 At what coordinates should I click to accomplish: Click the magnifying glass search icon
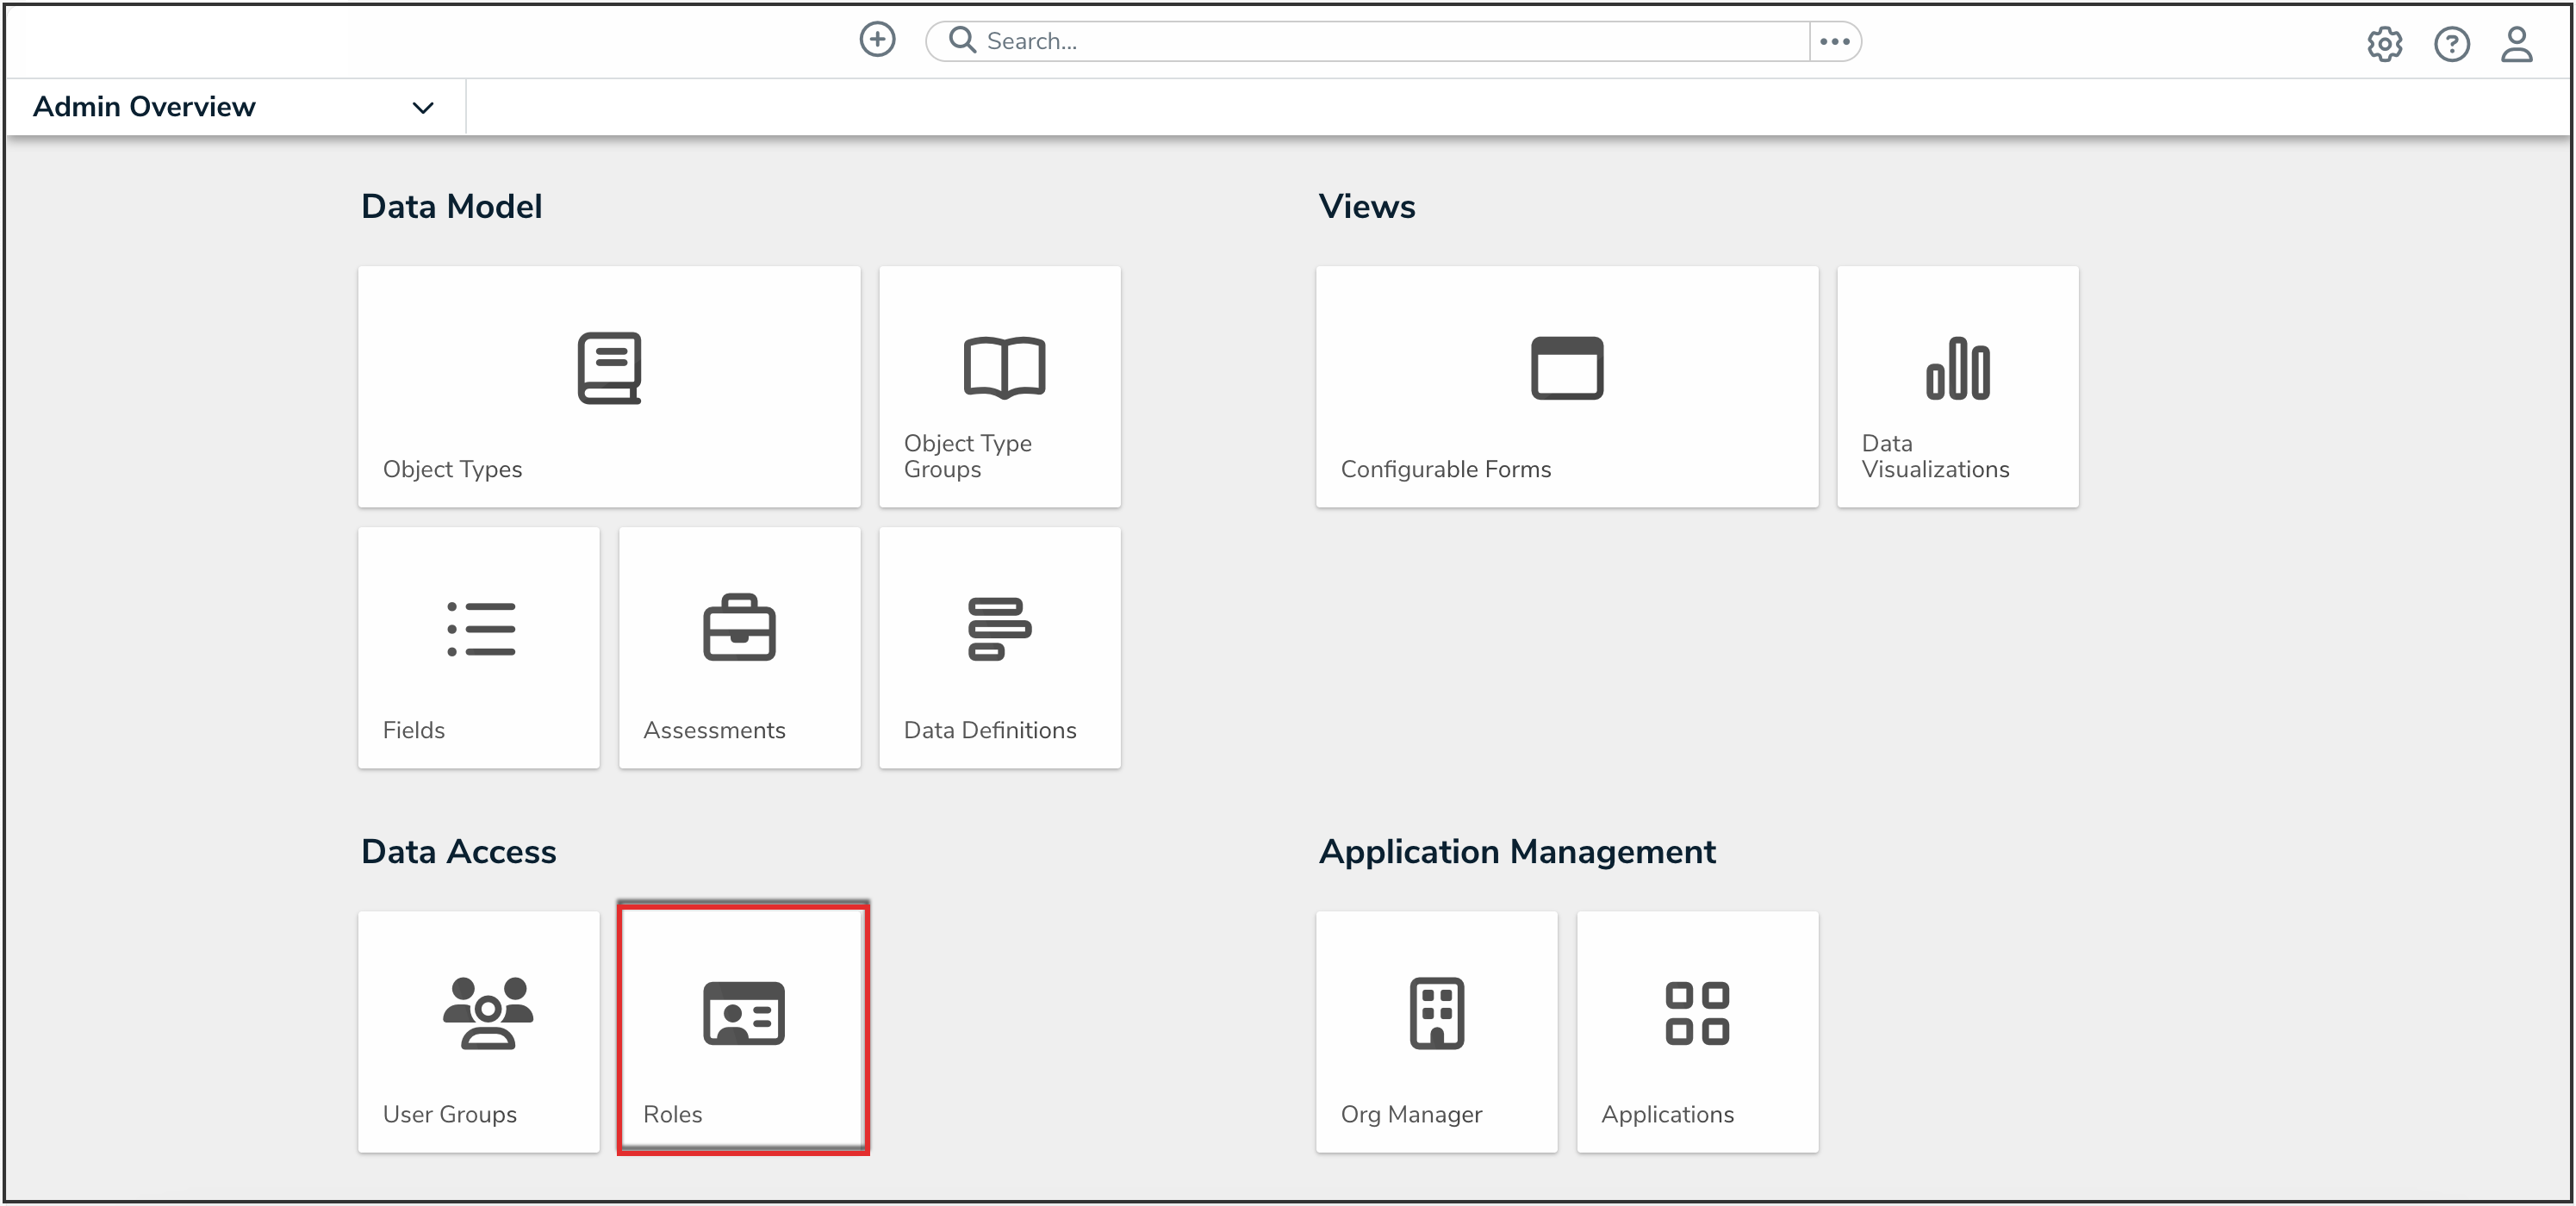tap(962, 40)
